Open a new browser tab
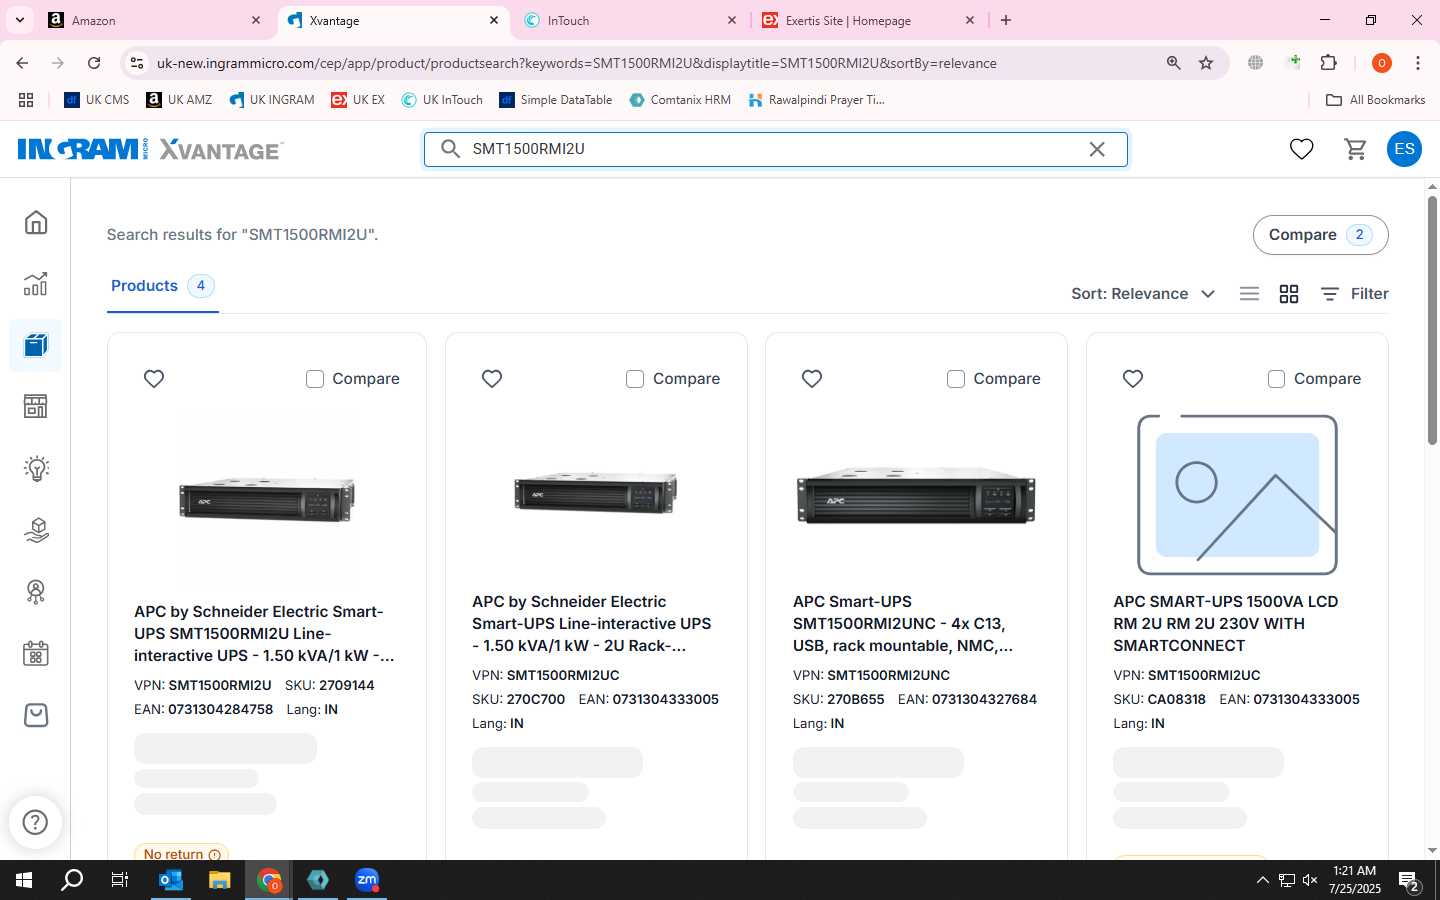1440x900 pixels. click(x=1006, y=20)
